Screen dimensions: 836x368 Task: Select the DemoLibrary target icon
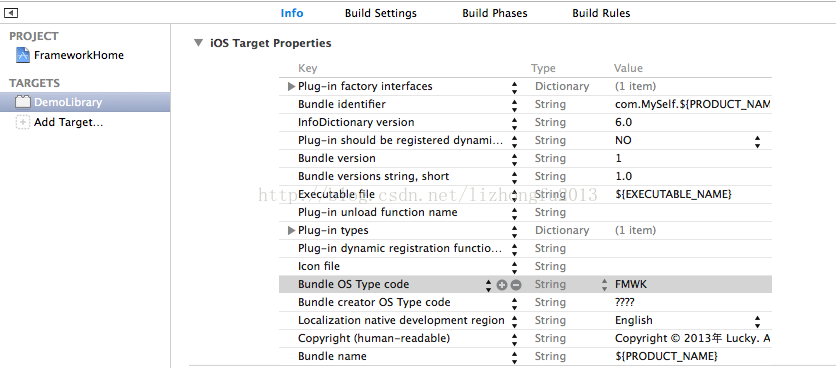click(x=23, y=102)
